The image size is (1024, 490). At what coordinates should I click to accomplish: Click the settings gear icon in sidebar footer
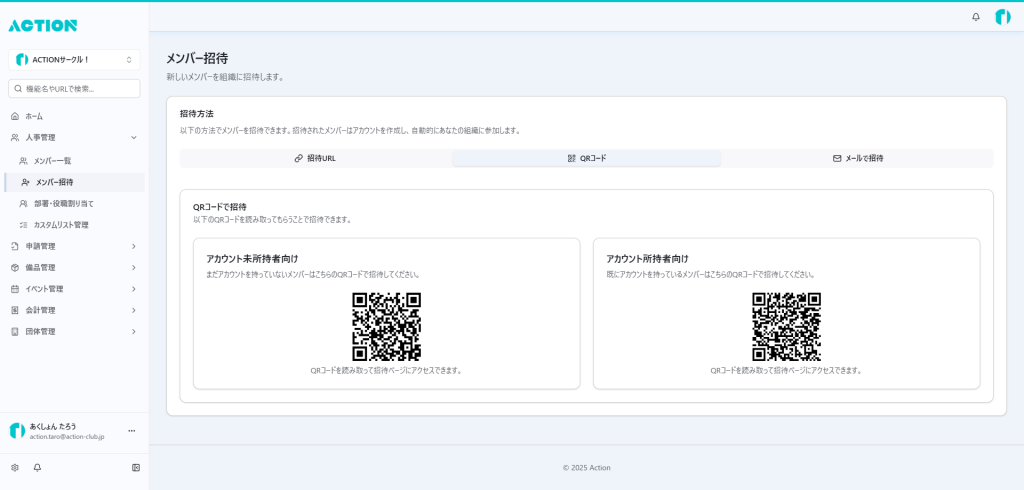pyautogui.click(x=15, y=467)
